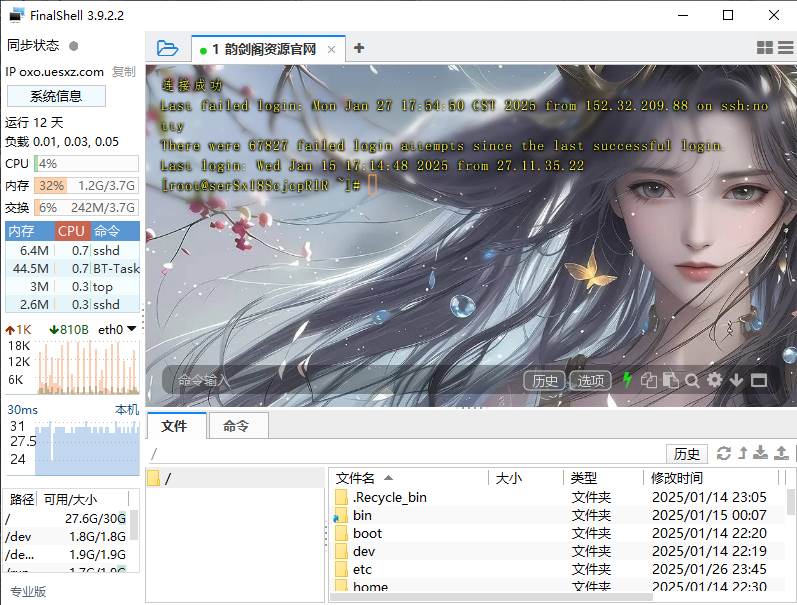The width and height of the screenshot is (797, 605).
Task: Go up to the parent directory icon
Action: click(x=743, y=453)
